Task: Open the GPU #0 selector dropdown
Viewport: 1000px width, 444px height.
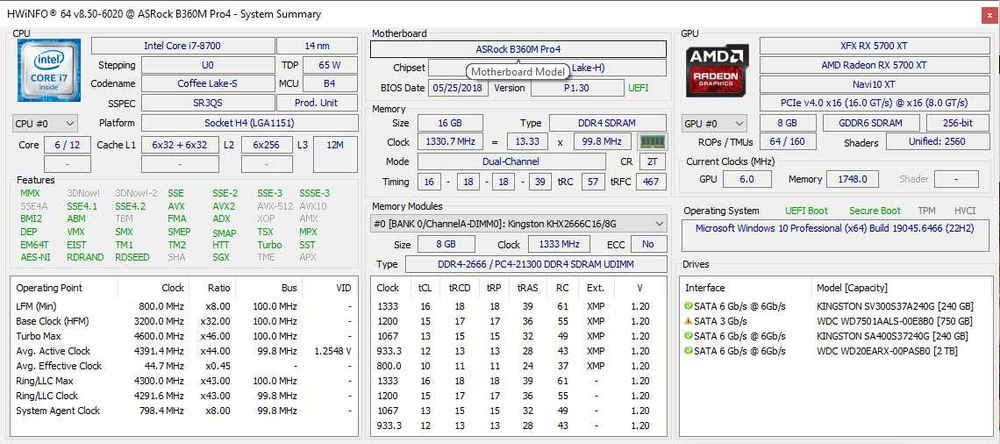Action: [714, 123]
